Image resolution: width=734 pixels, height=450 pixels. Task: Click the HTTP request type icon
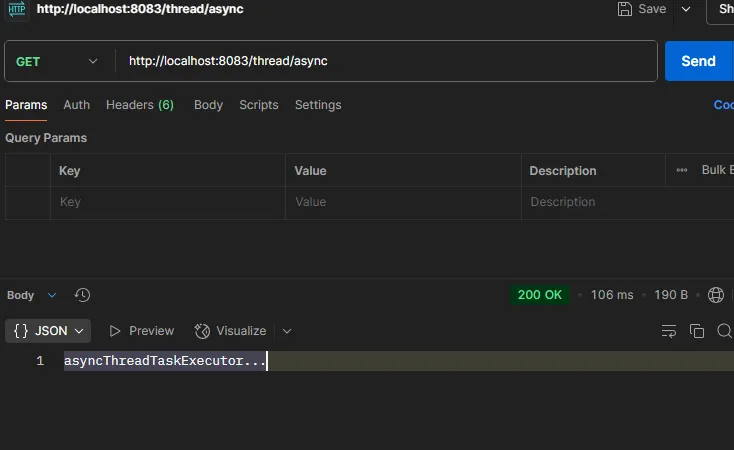[x=17, y=9]
